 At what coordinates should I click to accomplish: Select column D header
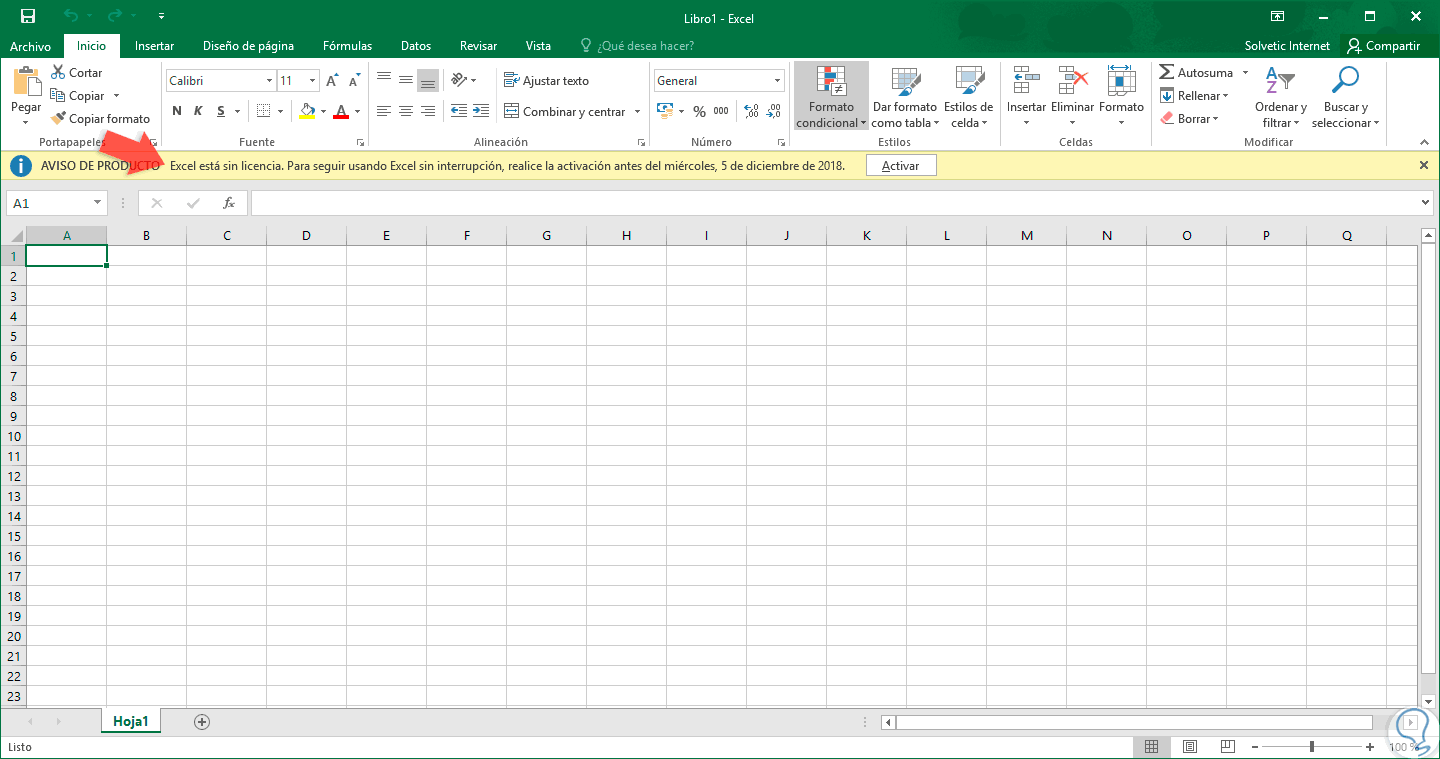coord(306,236)
